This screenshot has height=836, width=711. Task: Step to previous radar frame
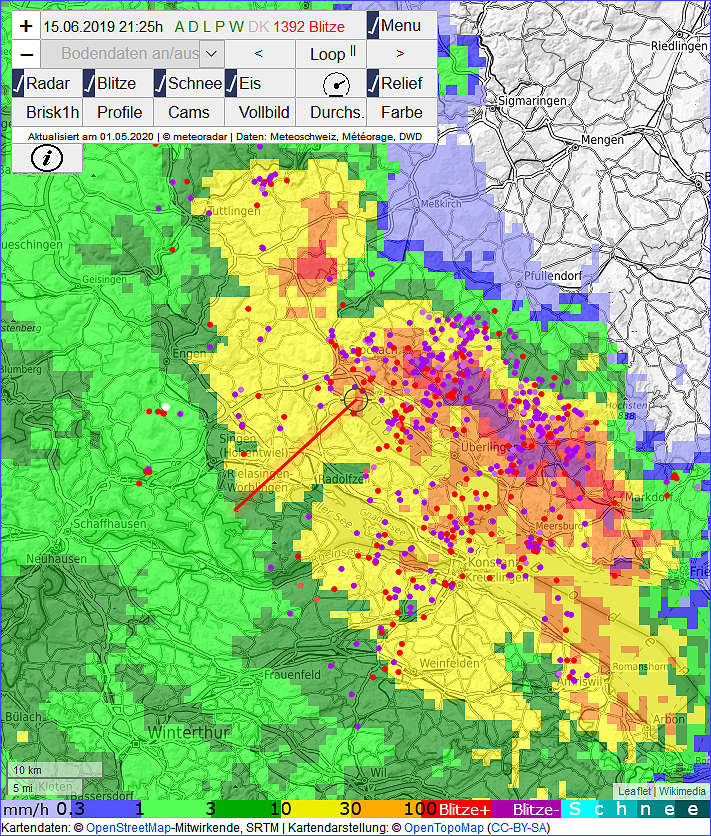[259, 54]
